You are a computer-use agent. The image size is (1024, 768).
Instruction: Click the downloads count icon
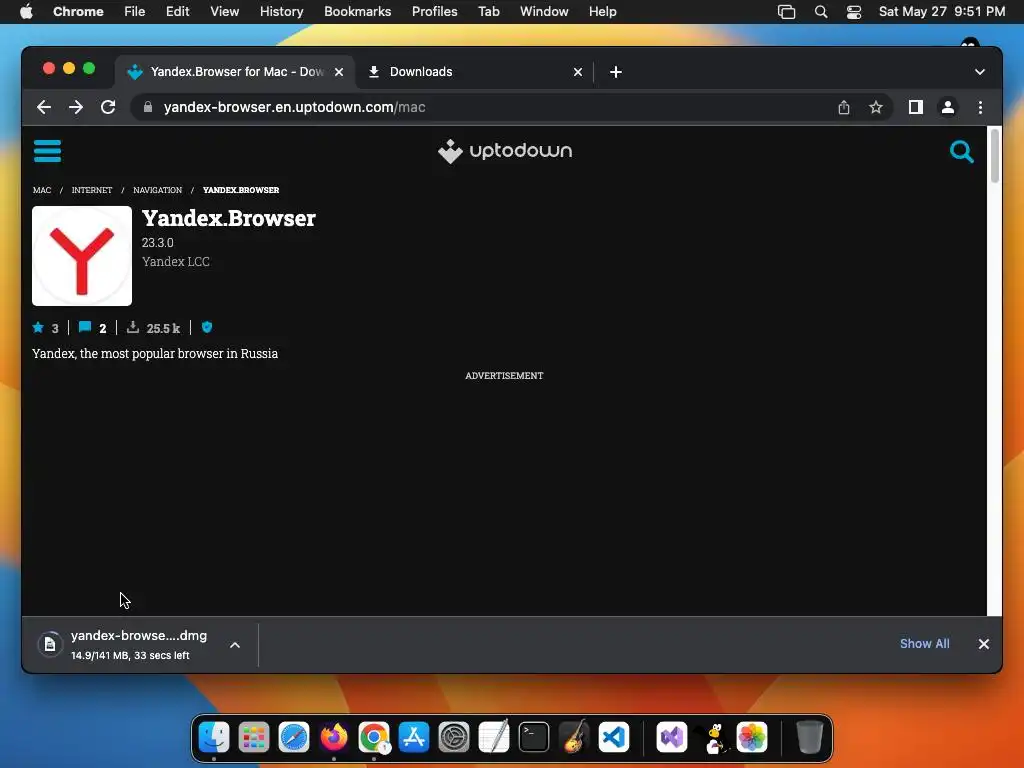[x=133, y=327]
